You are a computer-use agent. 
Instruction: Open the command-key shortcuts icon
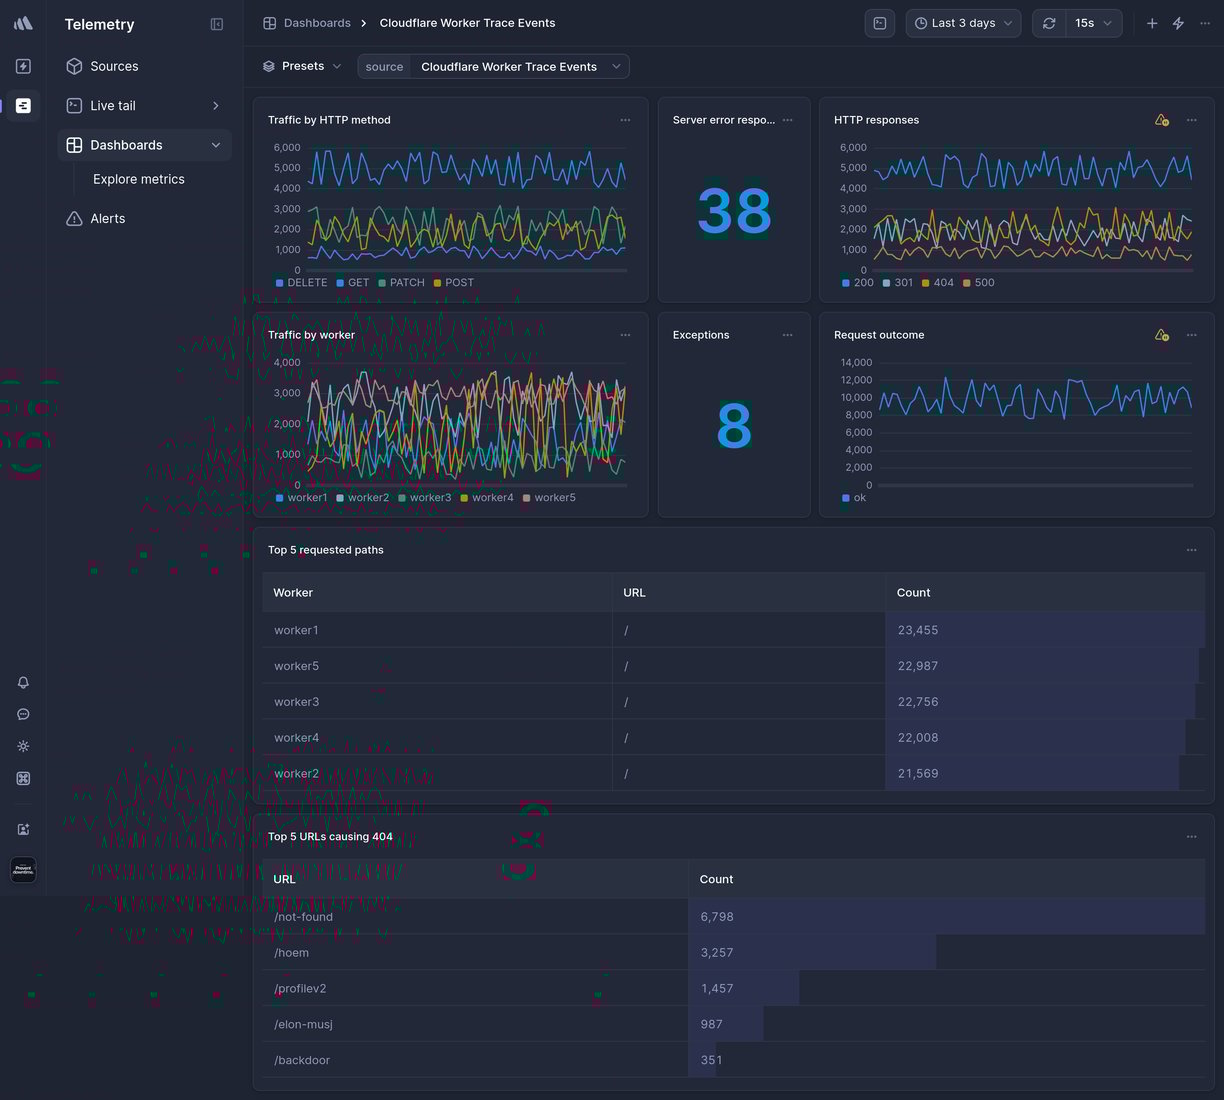(x=23, y=778)
